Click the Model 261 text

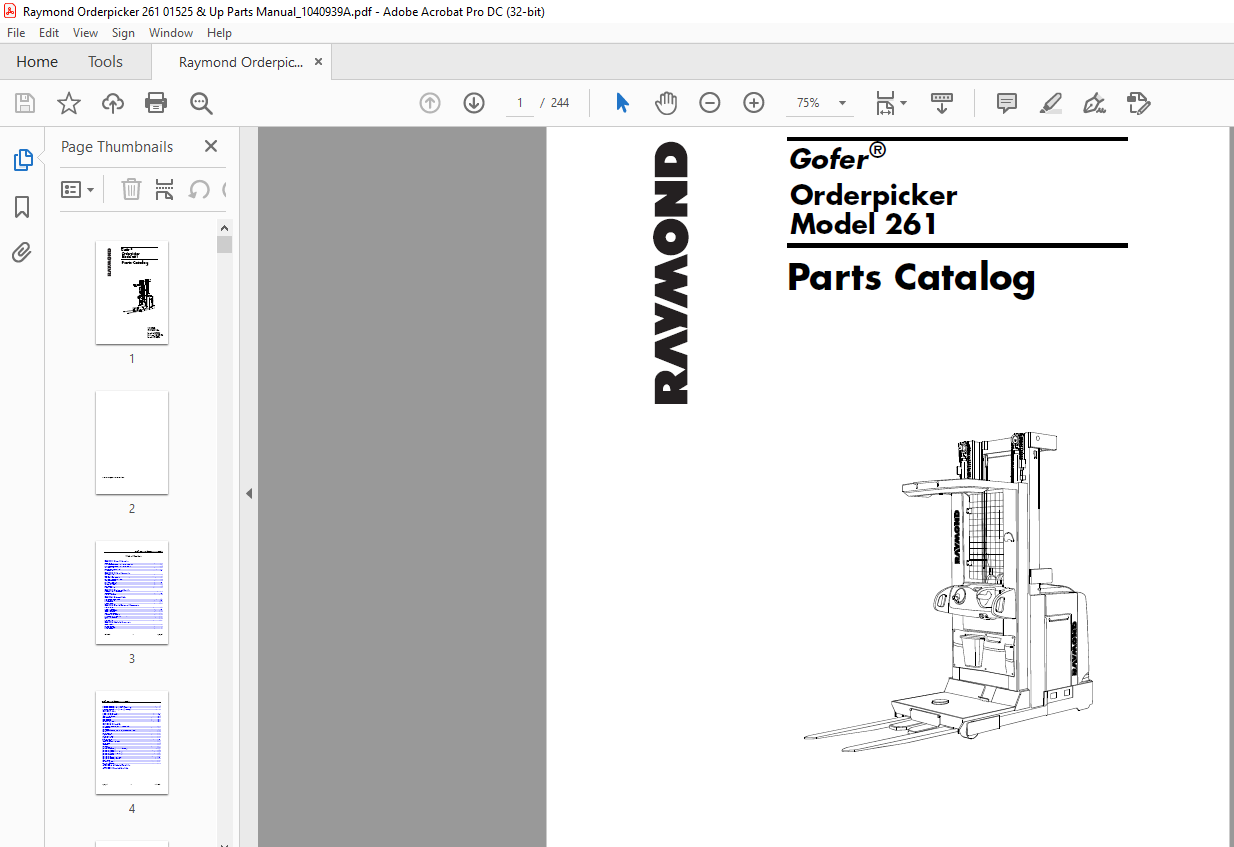(x=863, y=223)
